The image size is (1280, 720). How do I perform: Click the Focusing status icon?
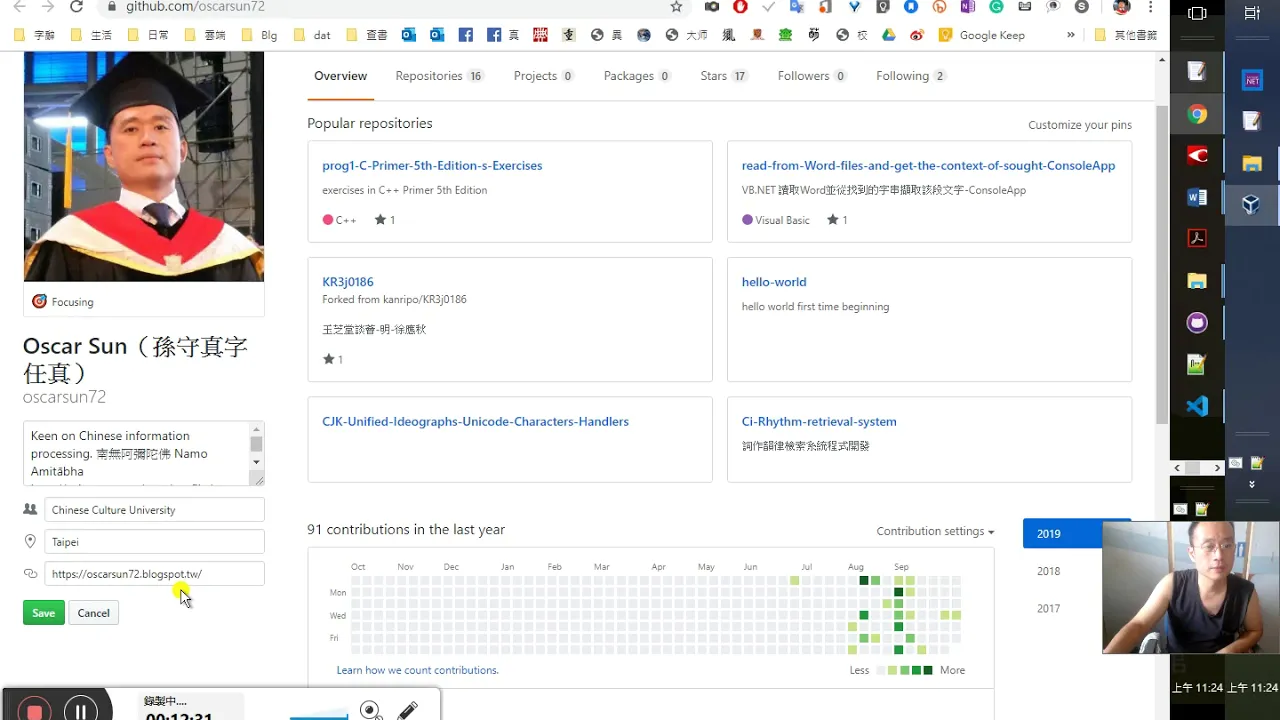click(39, 301)
